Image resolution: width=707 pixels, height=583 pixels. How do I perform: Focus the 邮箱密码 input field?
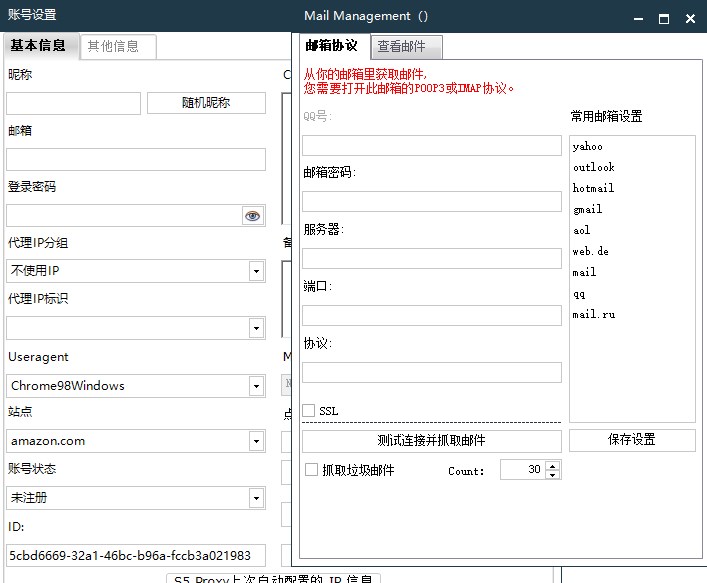tap(432, 201)
